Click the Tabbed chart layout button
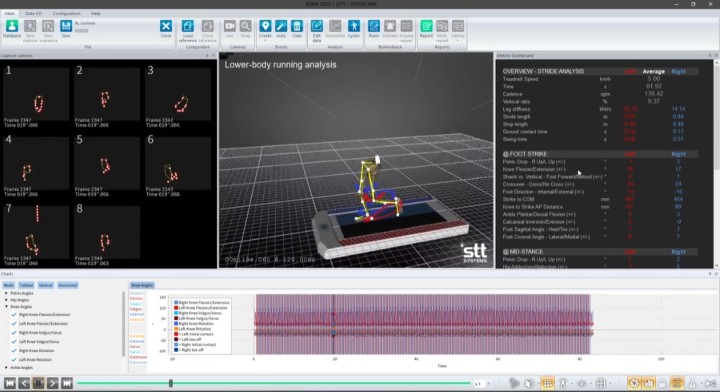720x392 pixels. 26,286
